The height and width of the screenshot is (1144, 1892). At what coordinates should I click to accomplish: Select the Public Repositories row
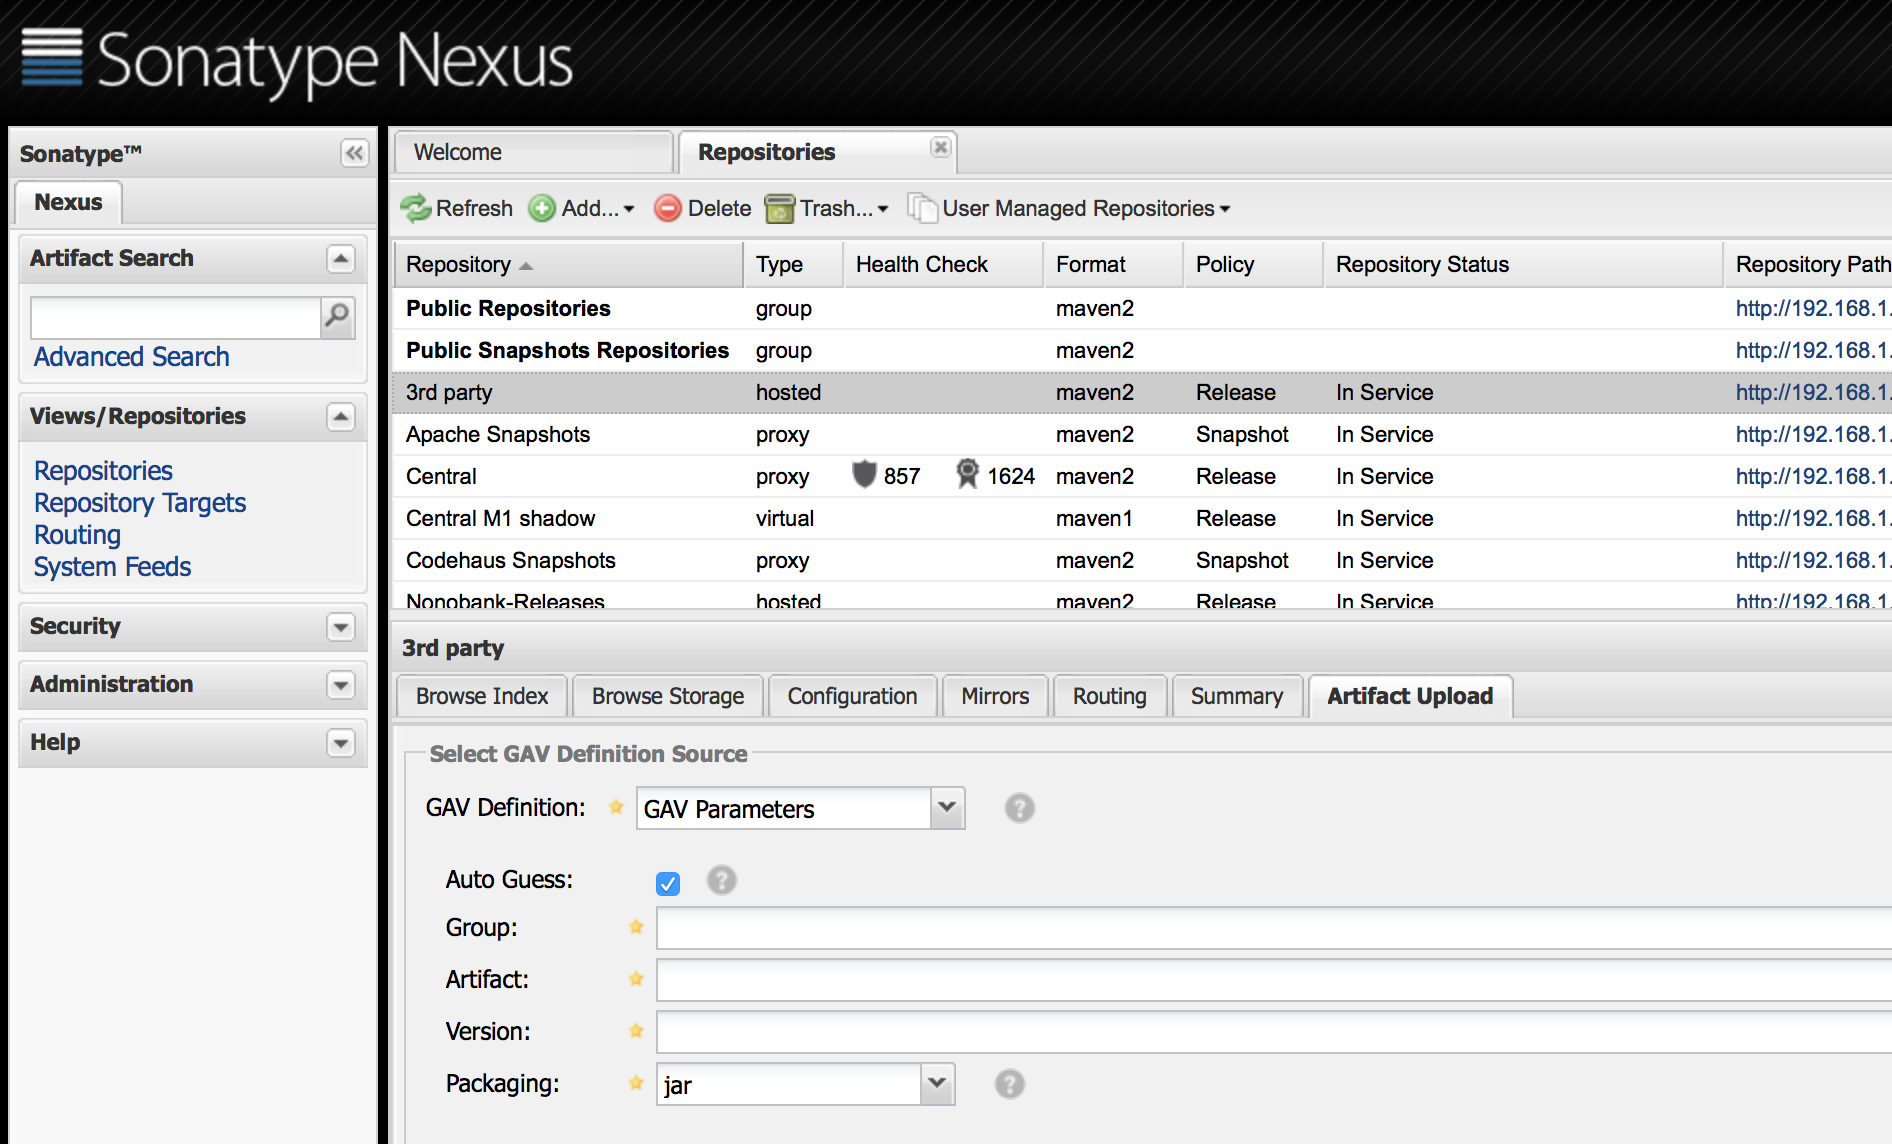pos(1141,308)
